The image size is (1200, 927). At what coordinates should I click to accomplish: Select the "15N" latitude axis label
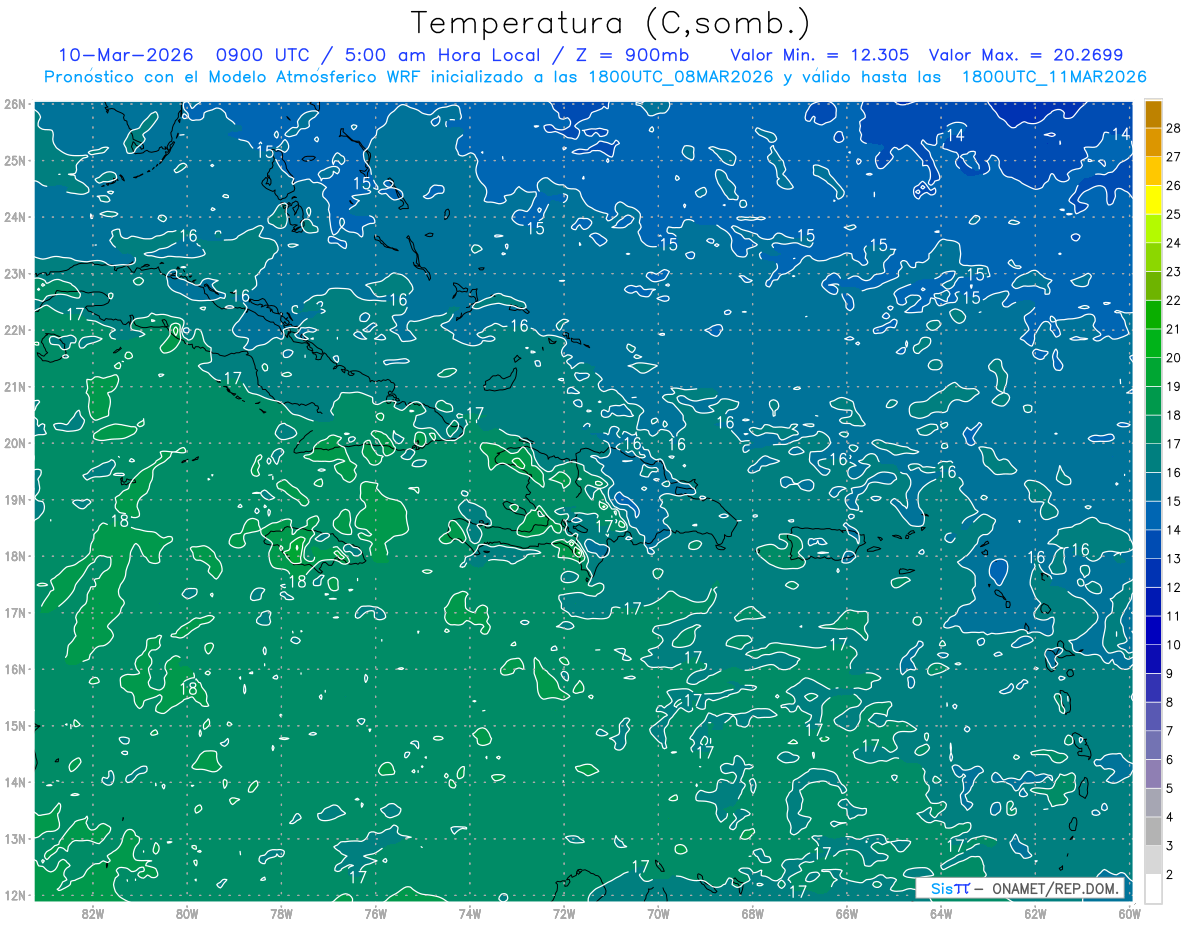point(15,725)
